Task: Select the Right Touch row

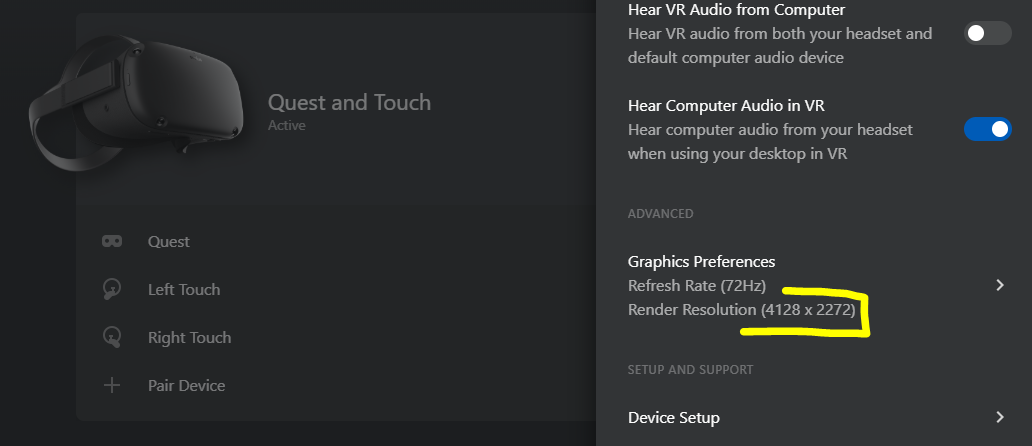Action: (189, 337)
